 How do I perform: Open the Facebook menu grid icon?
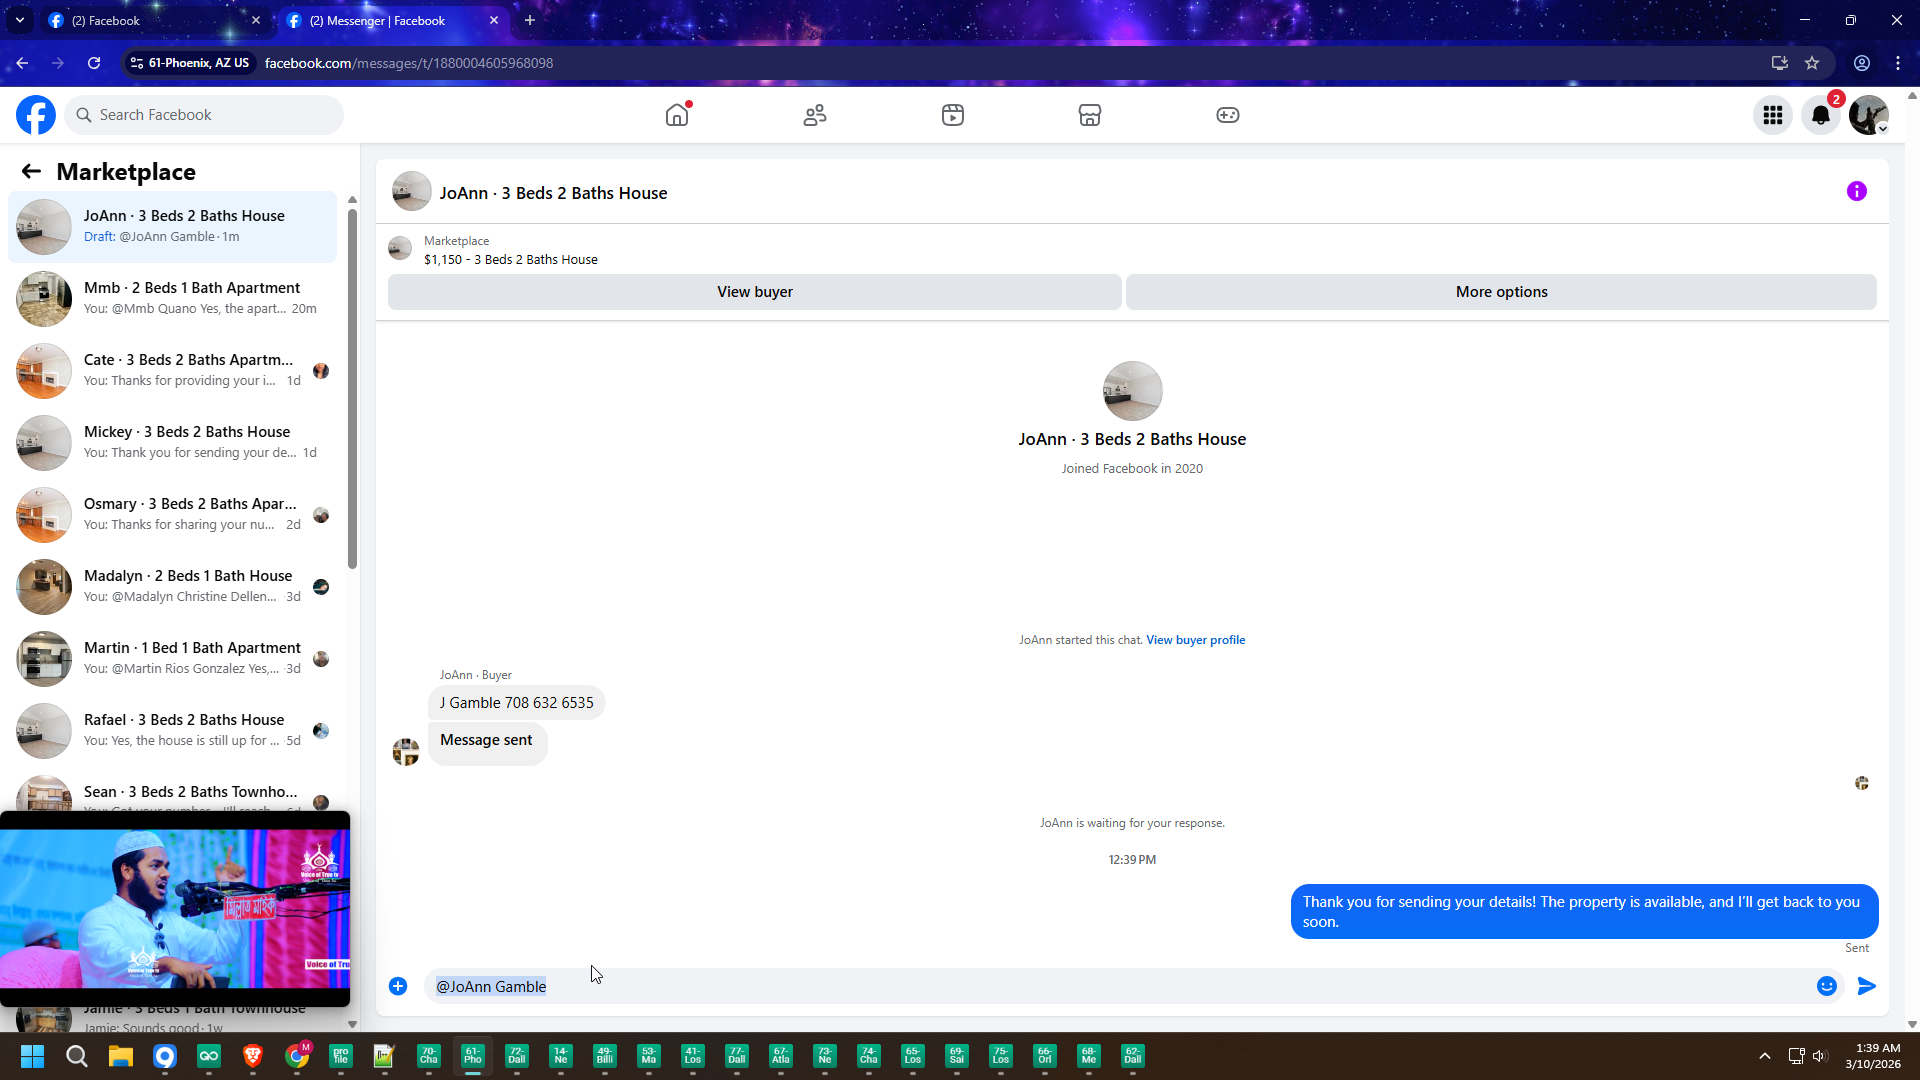(1773, 115)
